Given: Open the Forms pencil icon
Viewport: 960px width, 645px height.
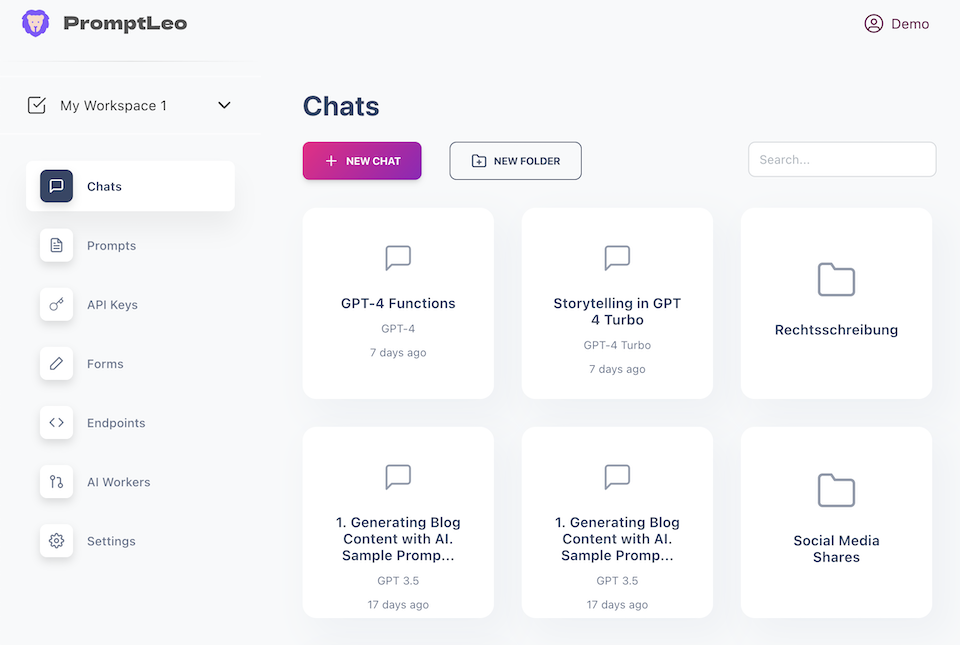Looking at the screenshot, I should (56, 364).
